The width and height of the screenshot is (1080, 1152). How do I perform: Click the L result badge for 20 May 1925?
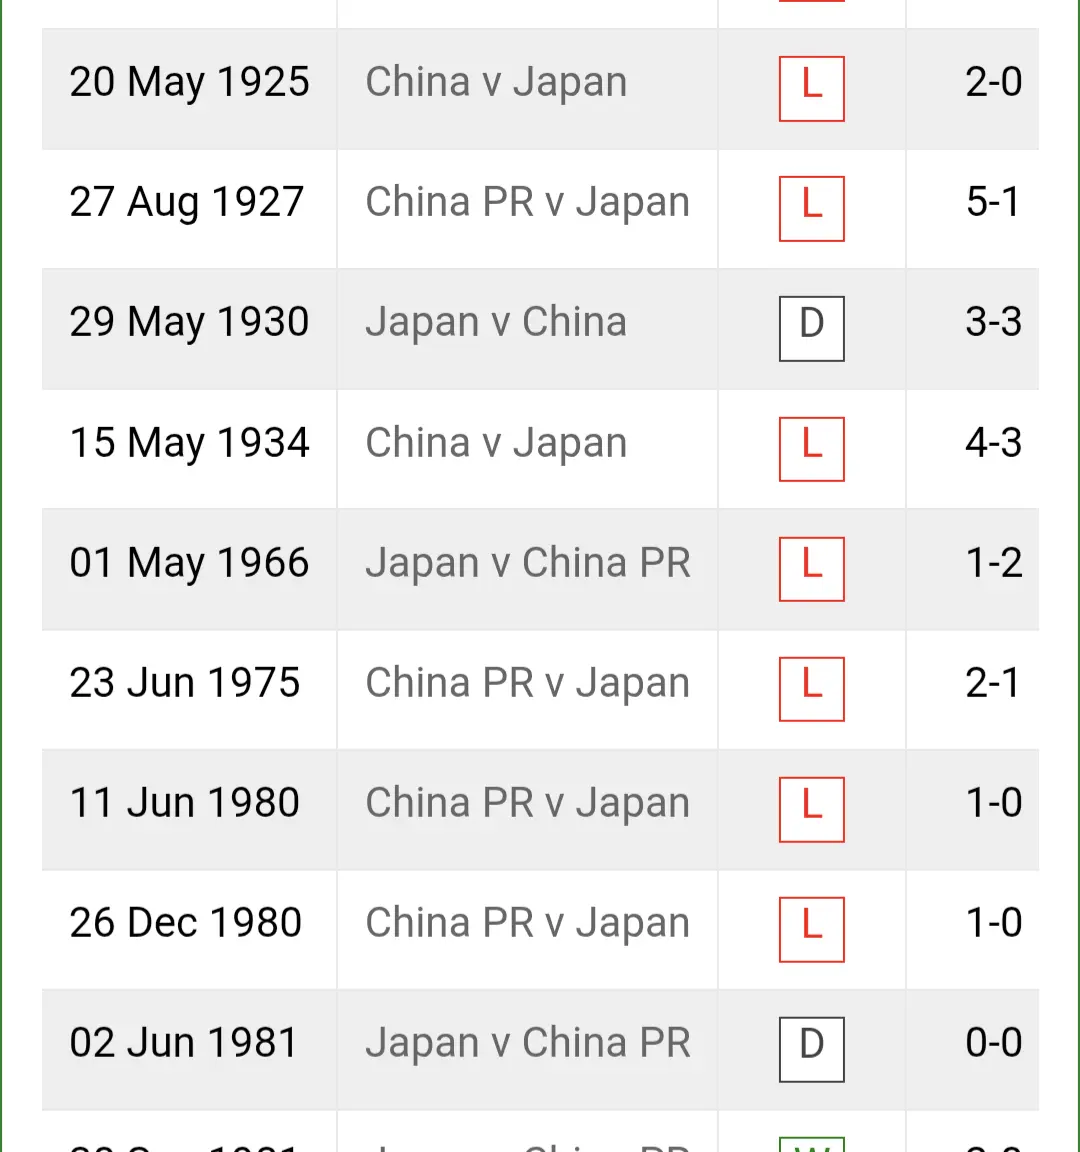pos(811,89)
